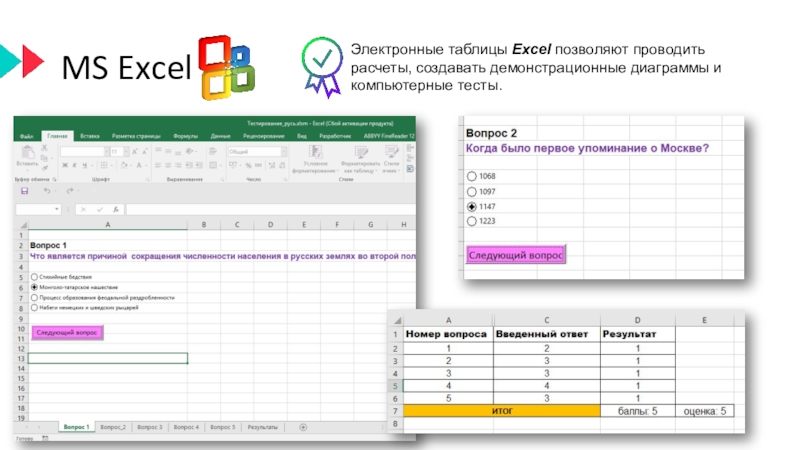This screenshot has width=800, height=450.
Task: Click the fx Insert Function icon
Action: pos(116,209)
